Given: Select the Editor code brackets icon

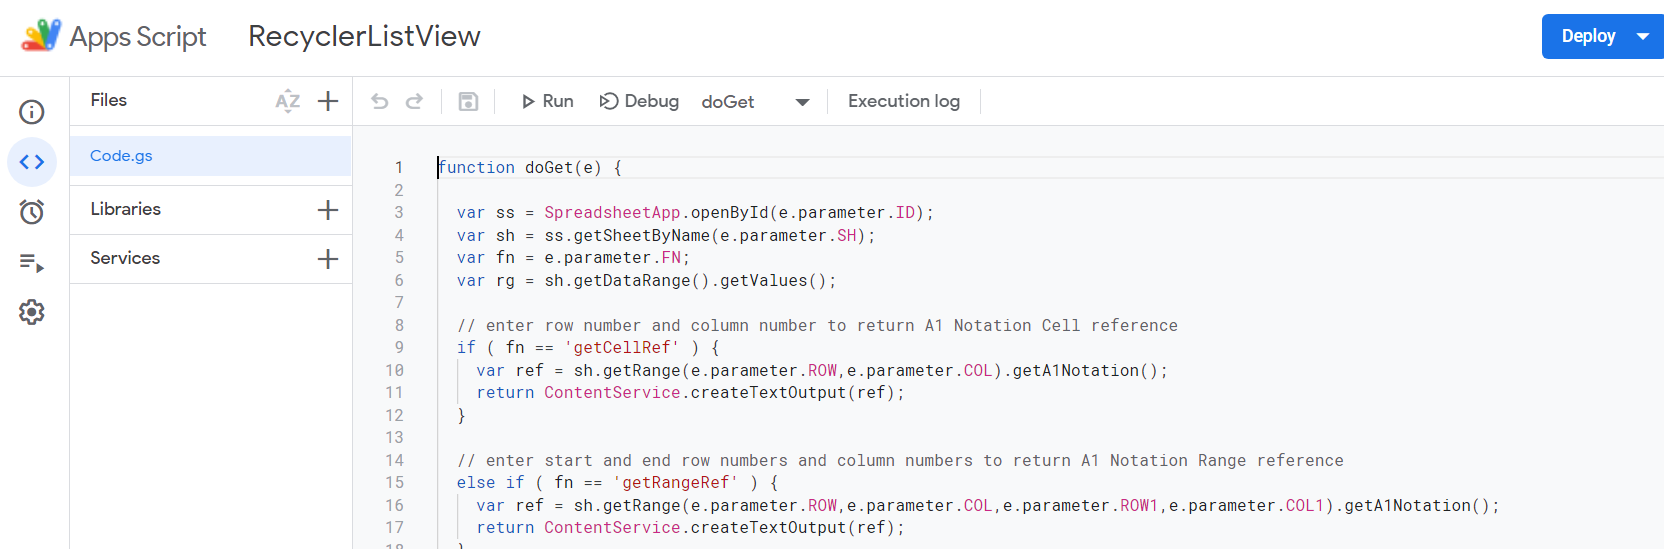Looking at the screenshot, I should [x=32, y=162].
